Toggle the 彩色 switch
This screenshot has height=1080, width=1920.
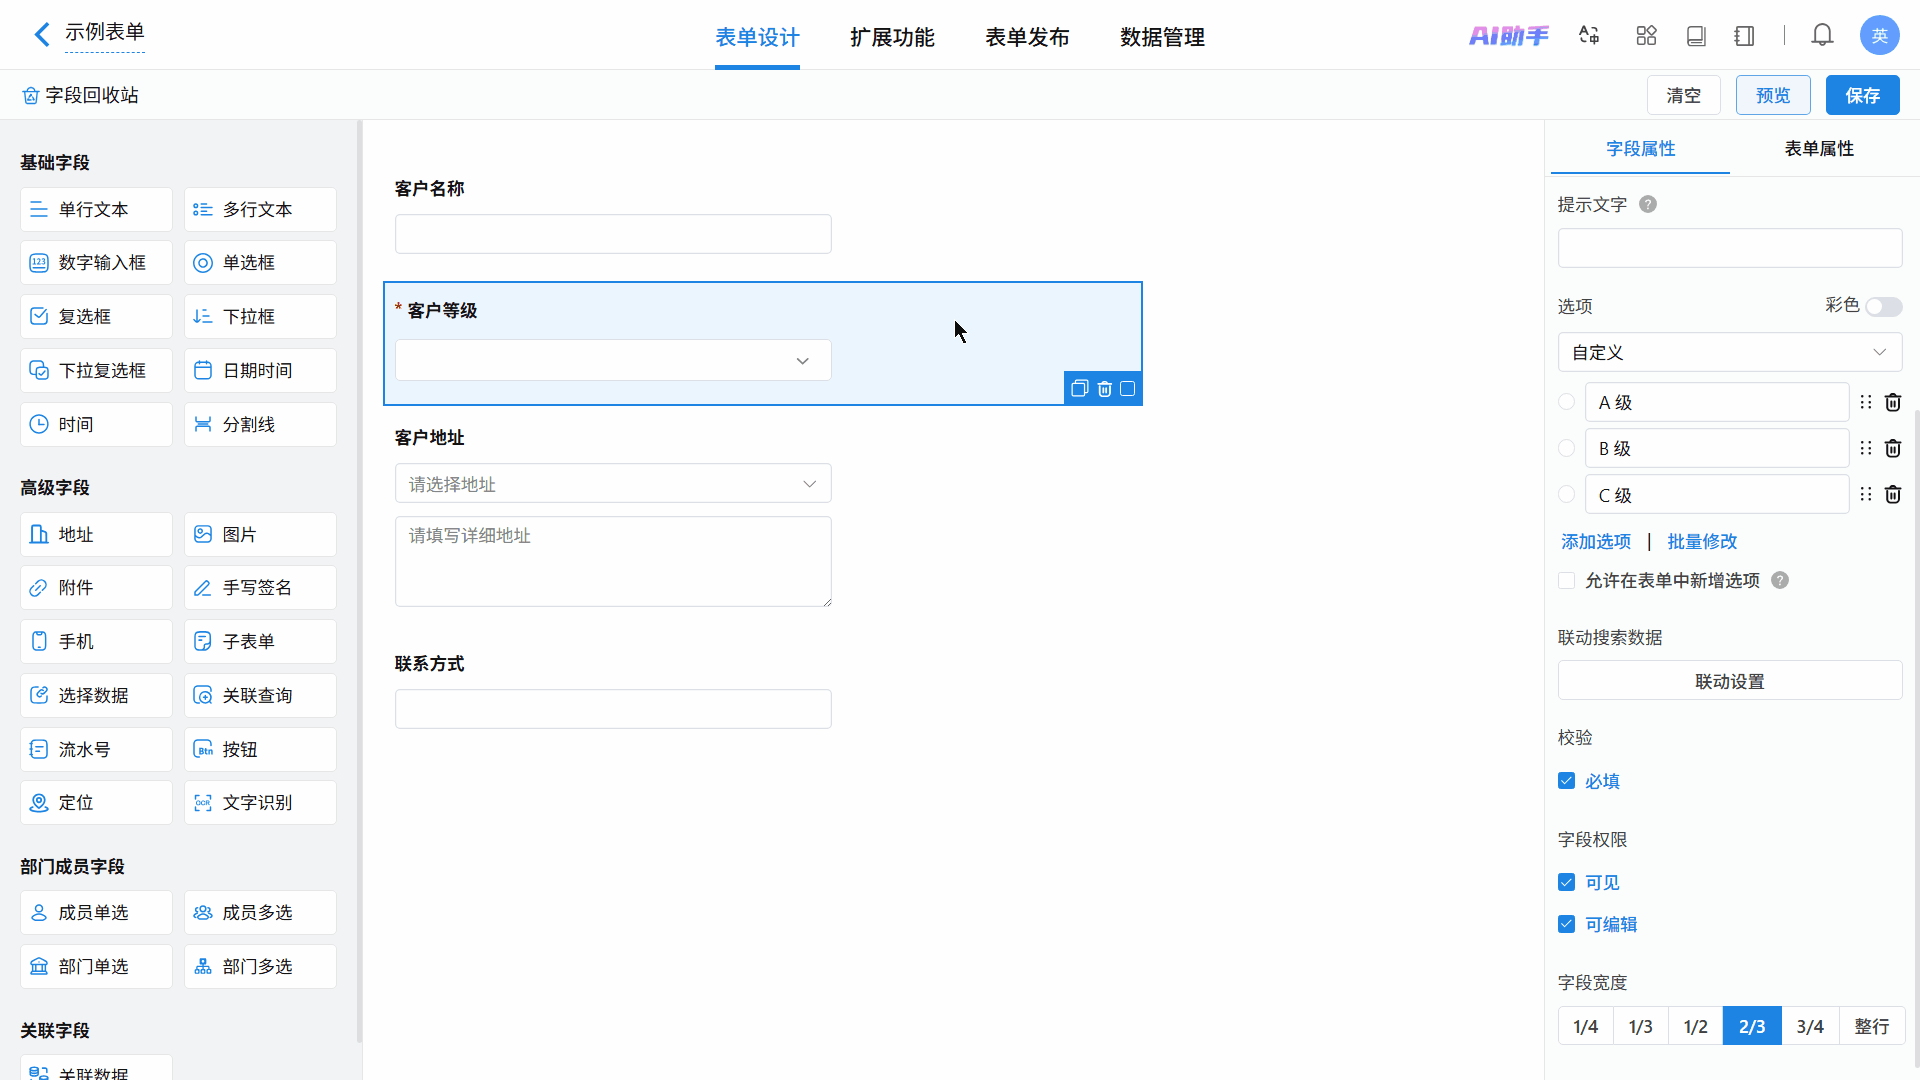click(x=1883, y=307)
